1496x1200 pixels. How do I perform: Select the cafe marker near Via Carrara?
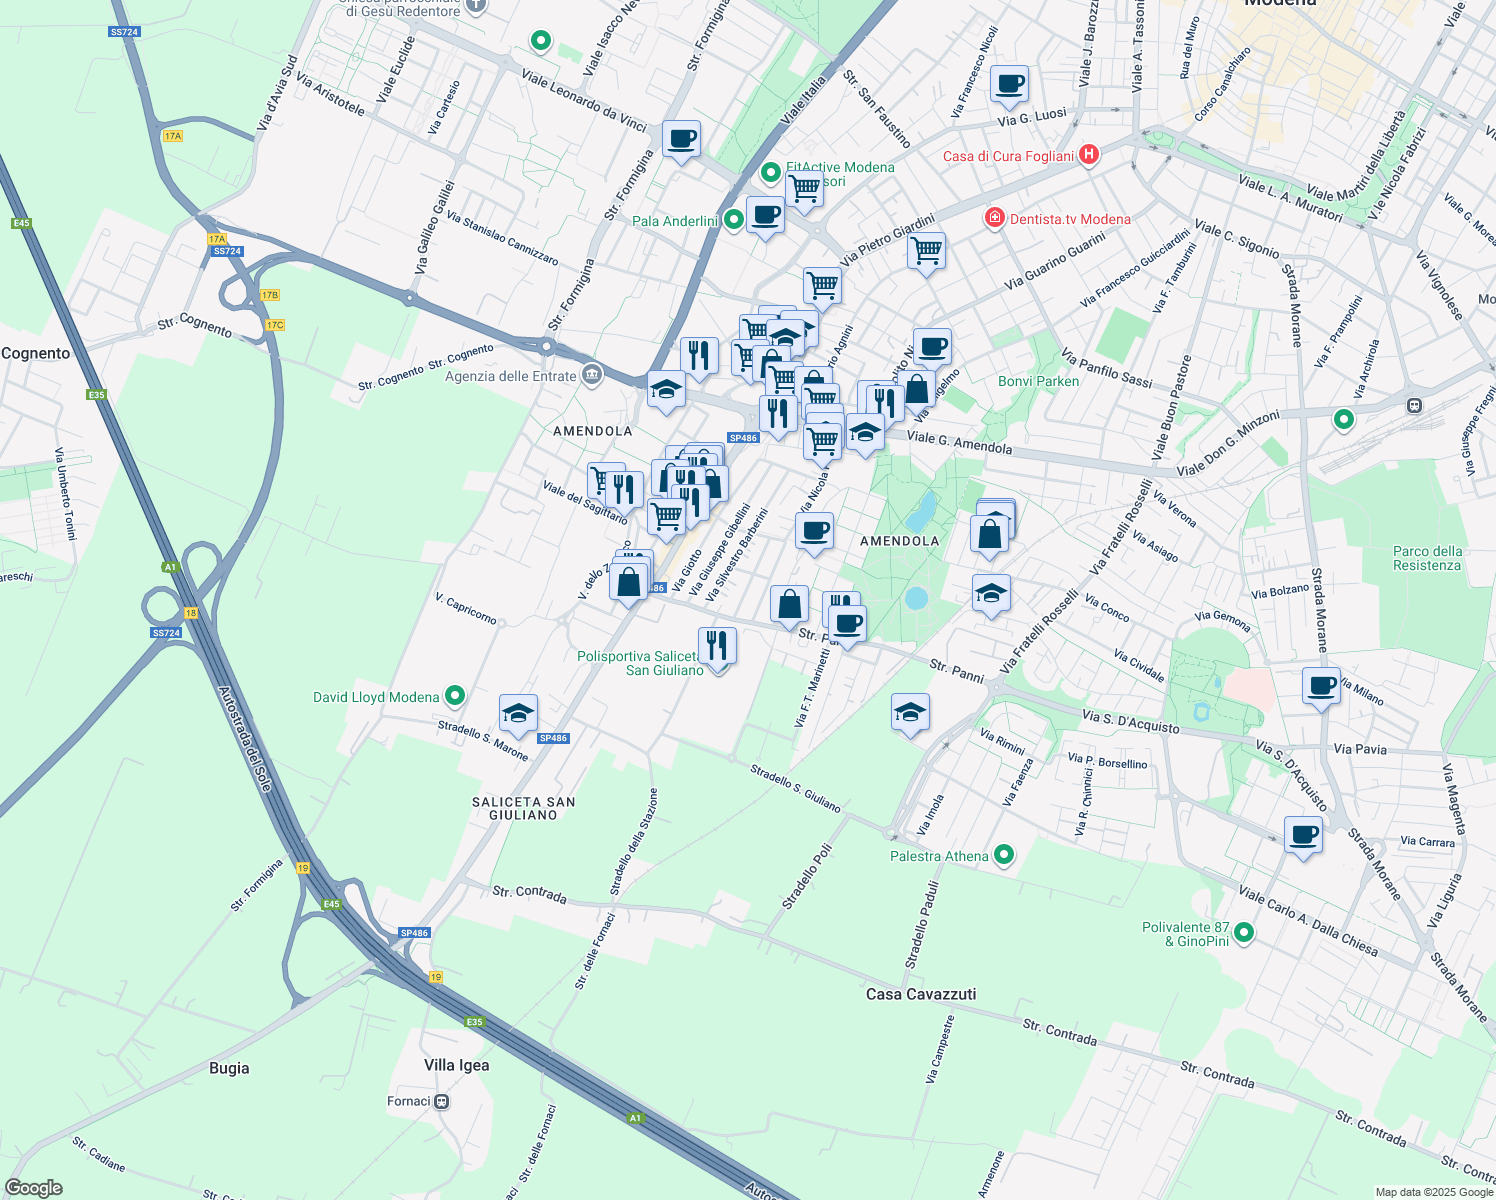click(x=1303, y=835)
